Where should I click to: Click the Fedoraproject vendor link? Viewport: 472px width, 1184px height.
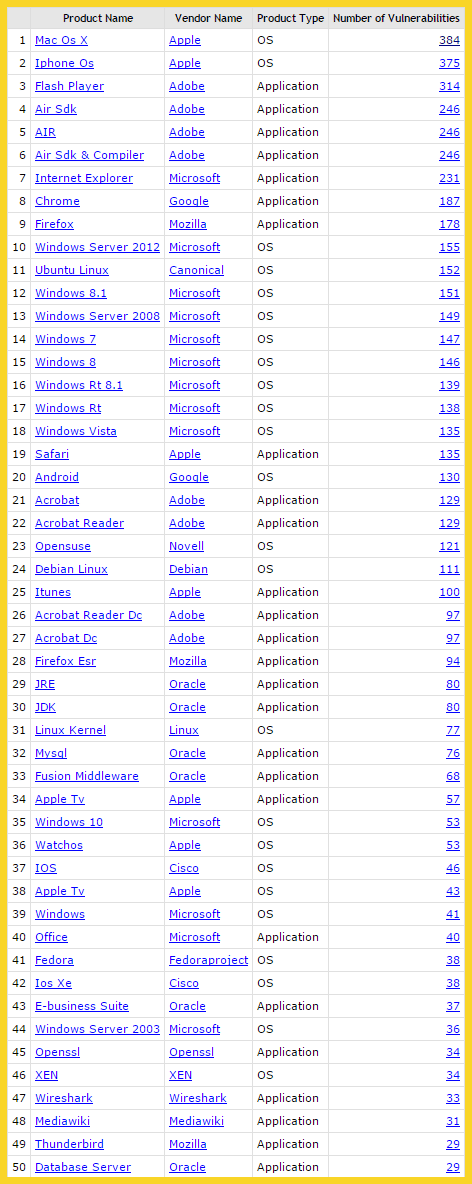click(208, 960)
